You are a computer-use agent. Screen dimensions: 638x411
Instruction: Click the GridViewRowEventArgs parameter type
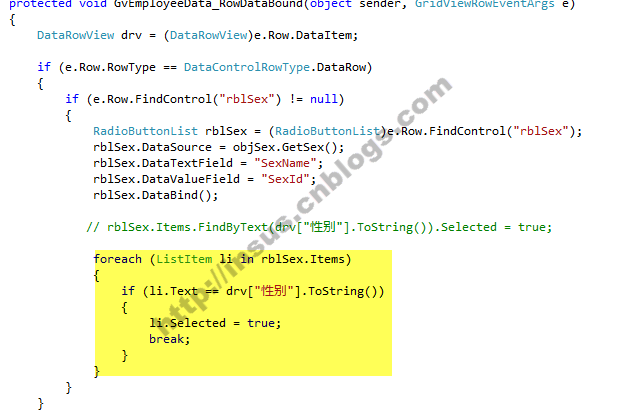tap(485, 4)
